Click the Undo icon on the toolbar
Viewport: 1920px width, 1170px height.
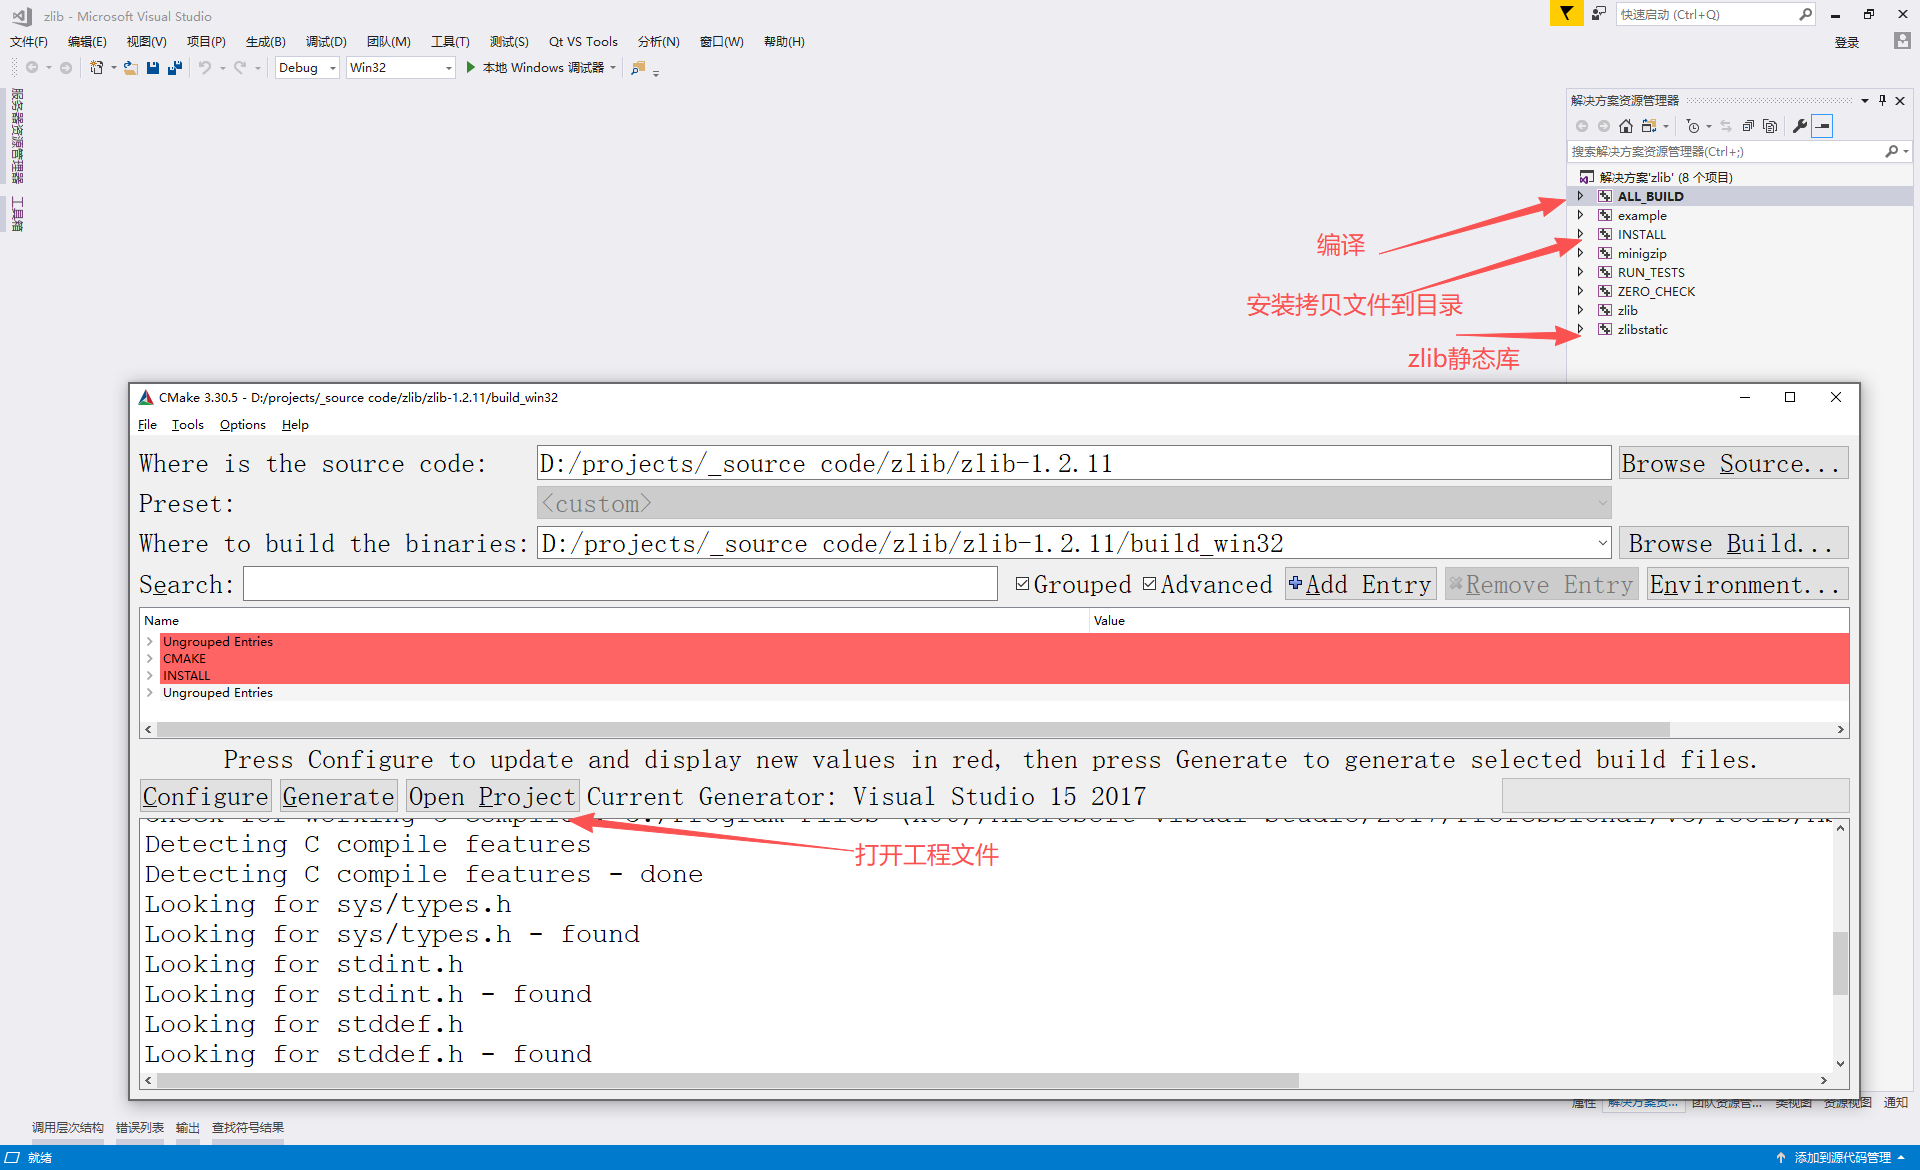(204, 67)
